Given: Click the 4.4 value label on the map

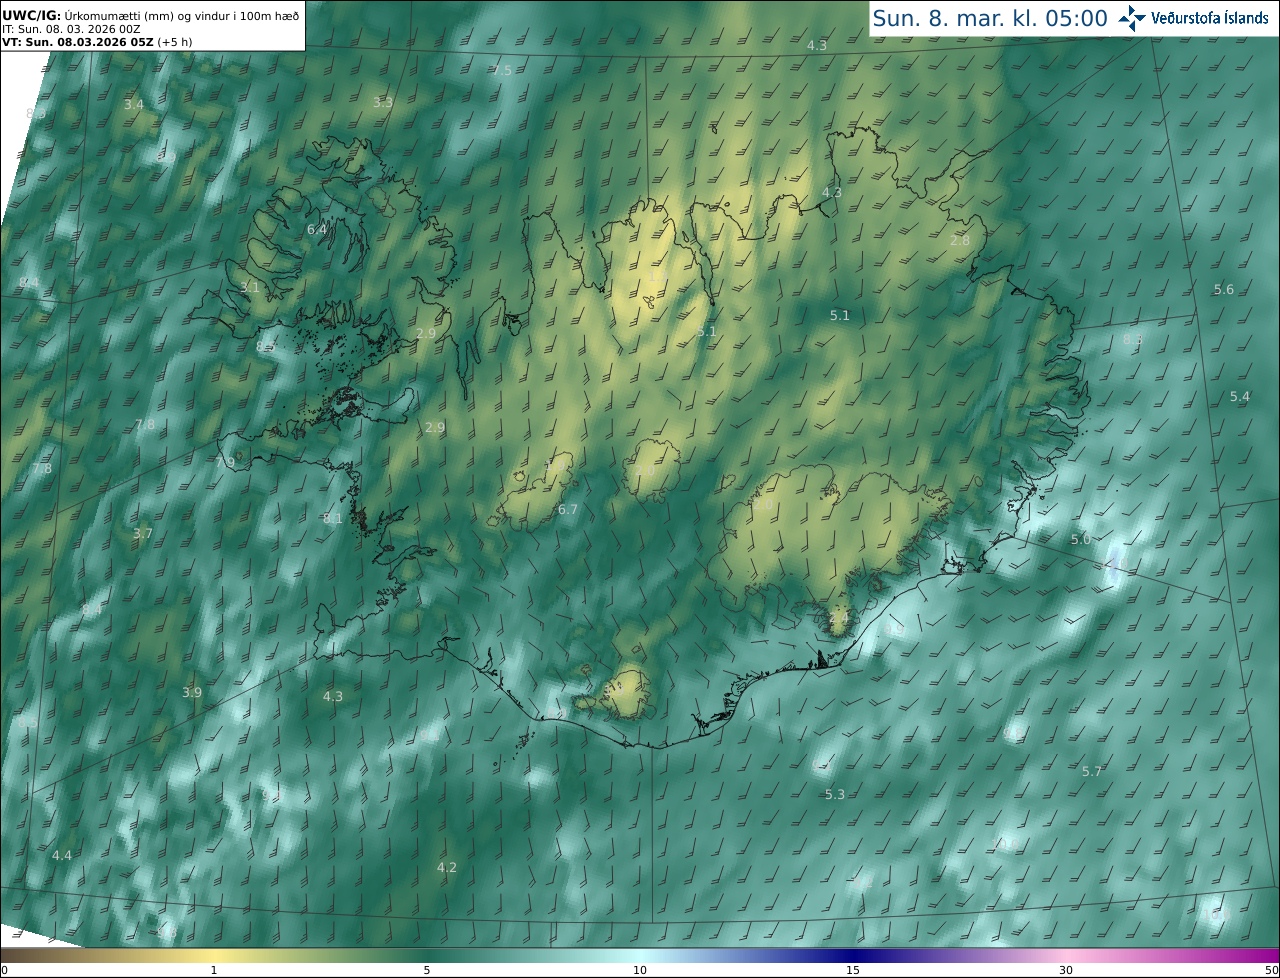Looking at the screenshot, I should pyautogui.click(x=62, y=855).
